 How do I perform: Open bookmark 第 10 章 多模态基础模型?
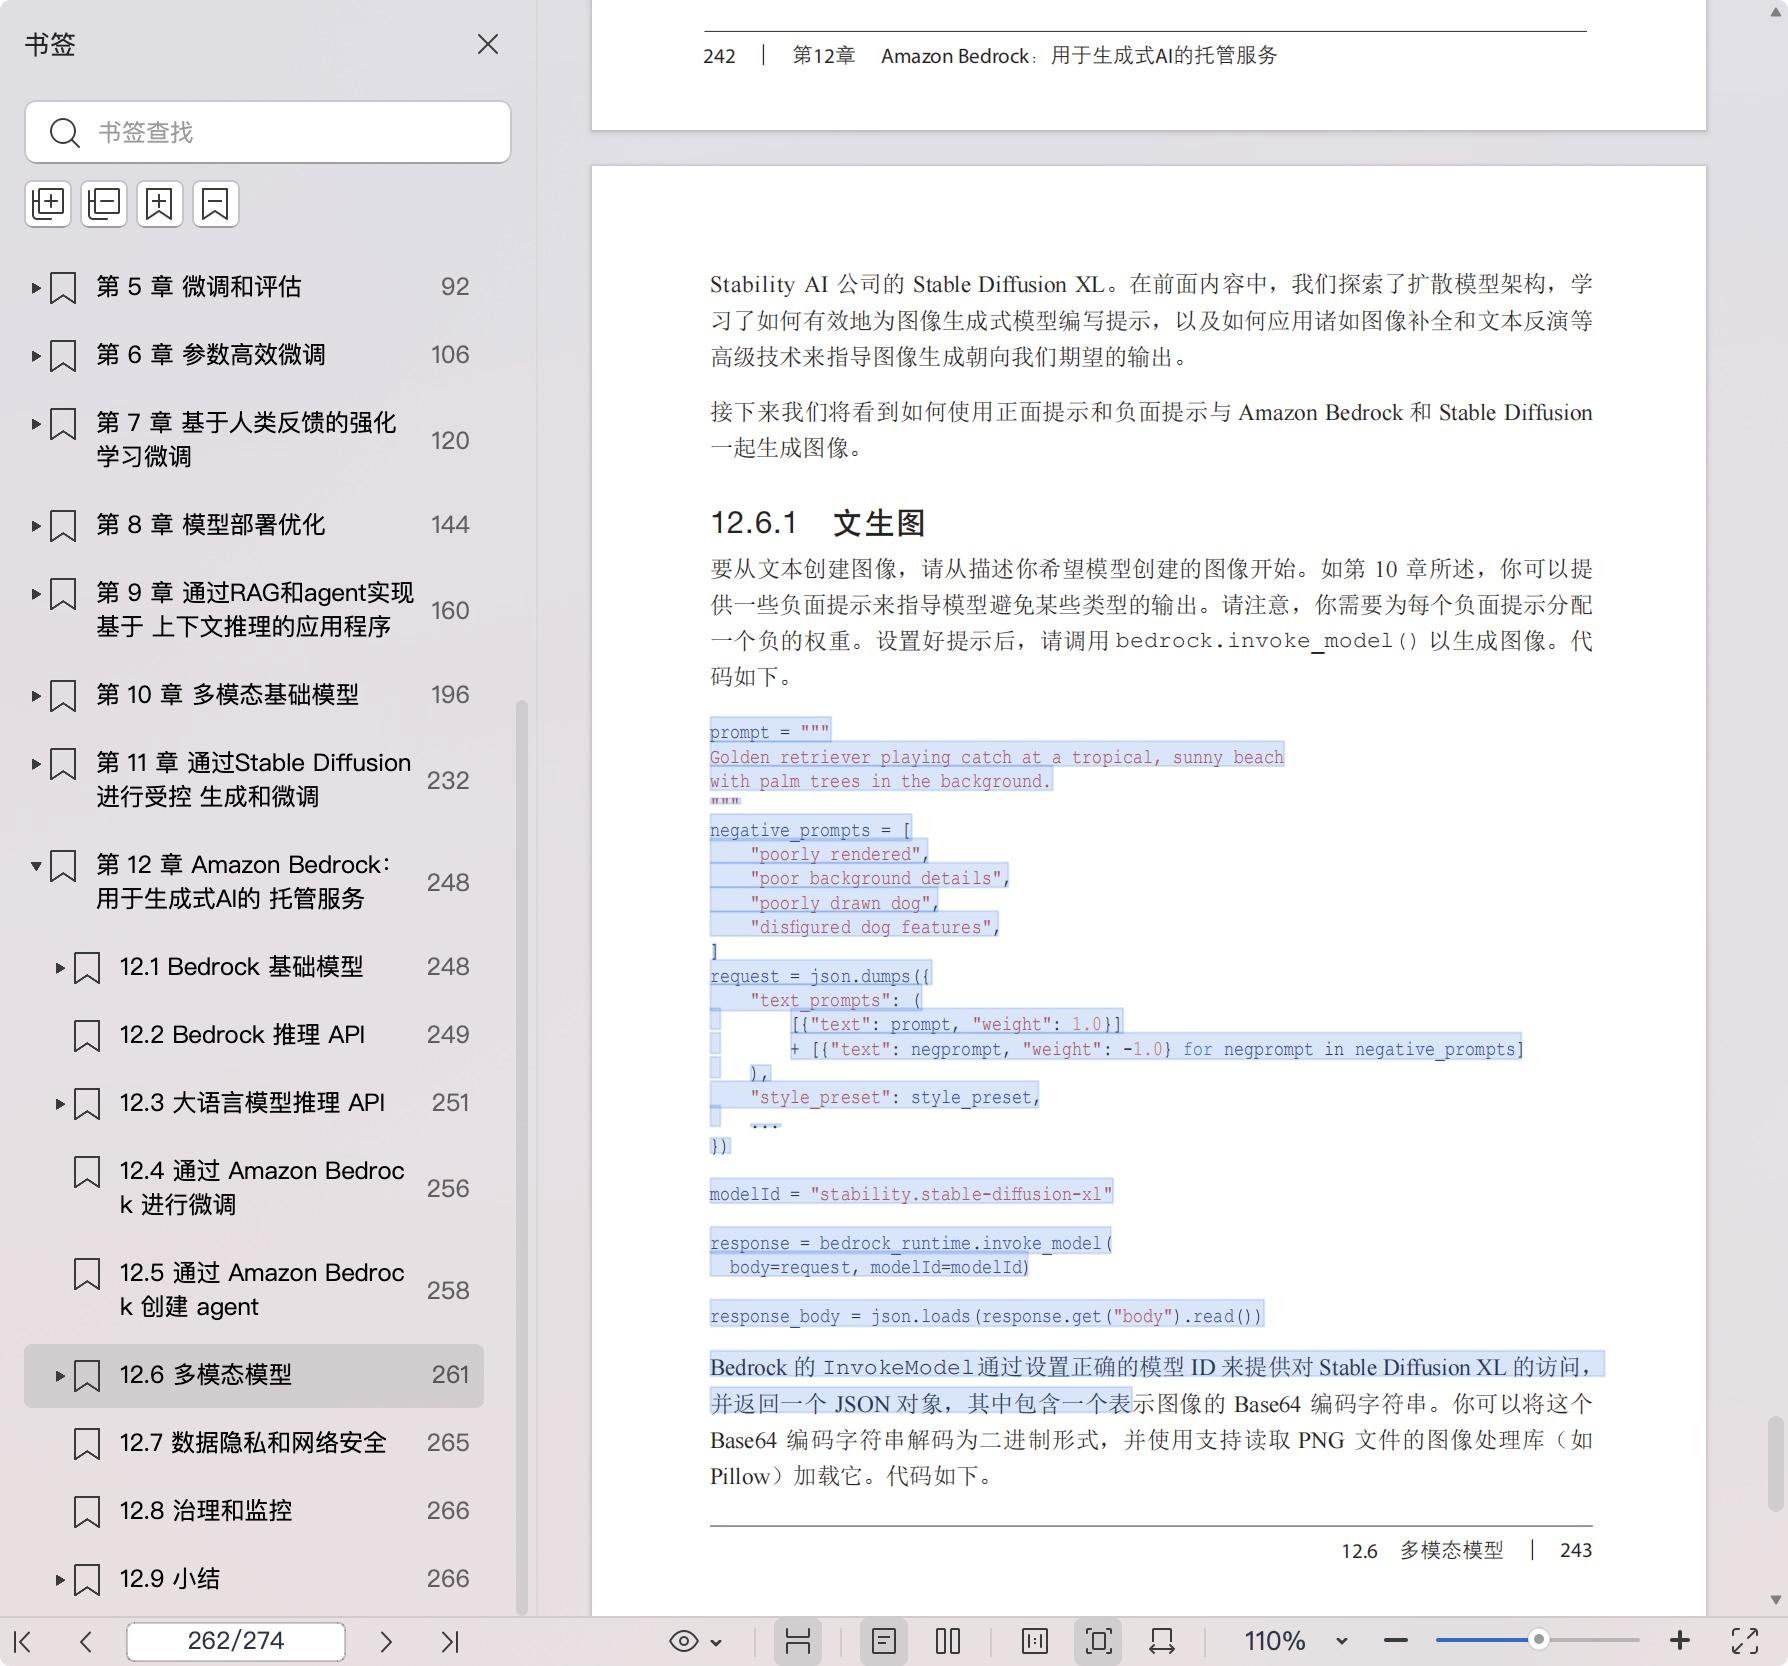coord(227,695)
